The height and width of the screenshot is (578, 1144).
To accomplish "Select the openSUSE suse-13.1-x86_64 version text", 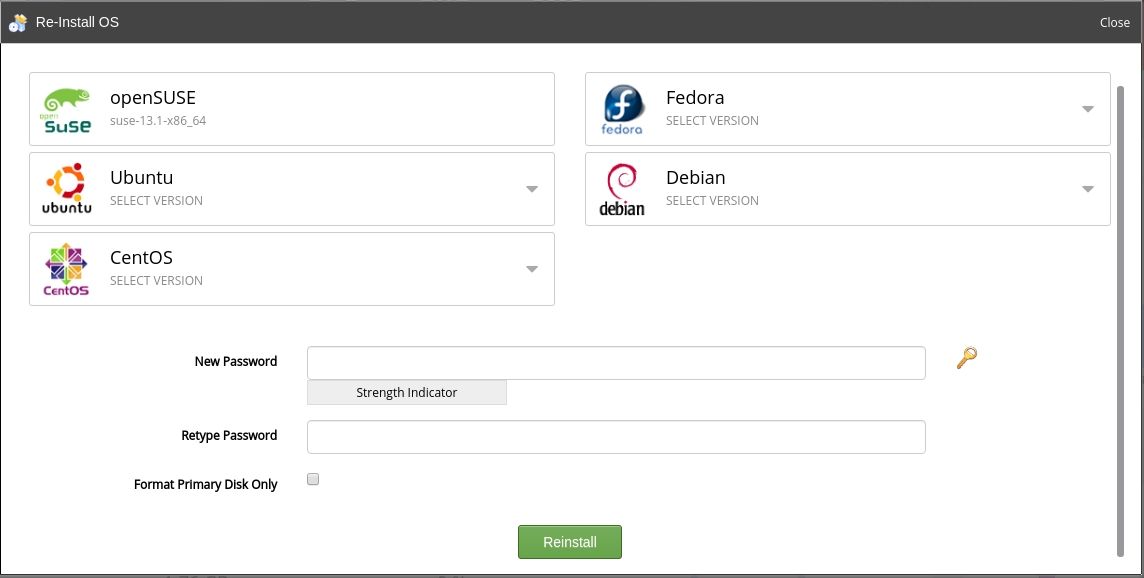I will (158, 121).
